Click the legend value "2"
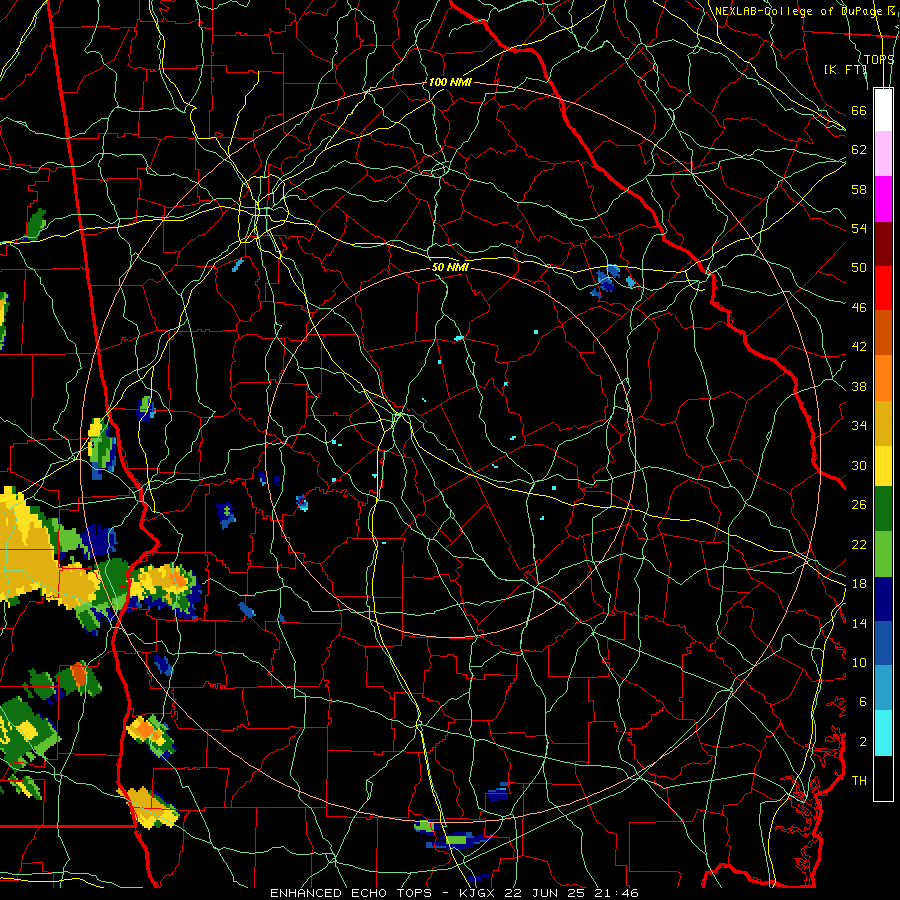Screen dimensions: 900x900 point(862,741)
